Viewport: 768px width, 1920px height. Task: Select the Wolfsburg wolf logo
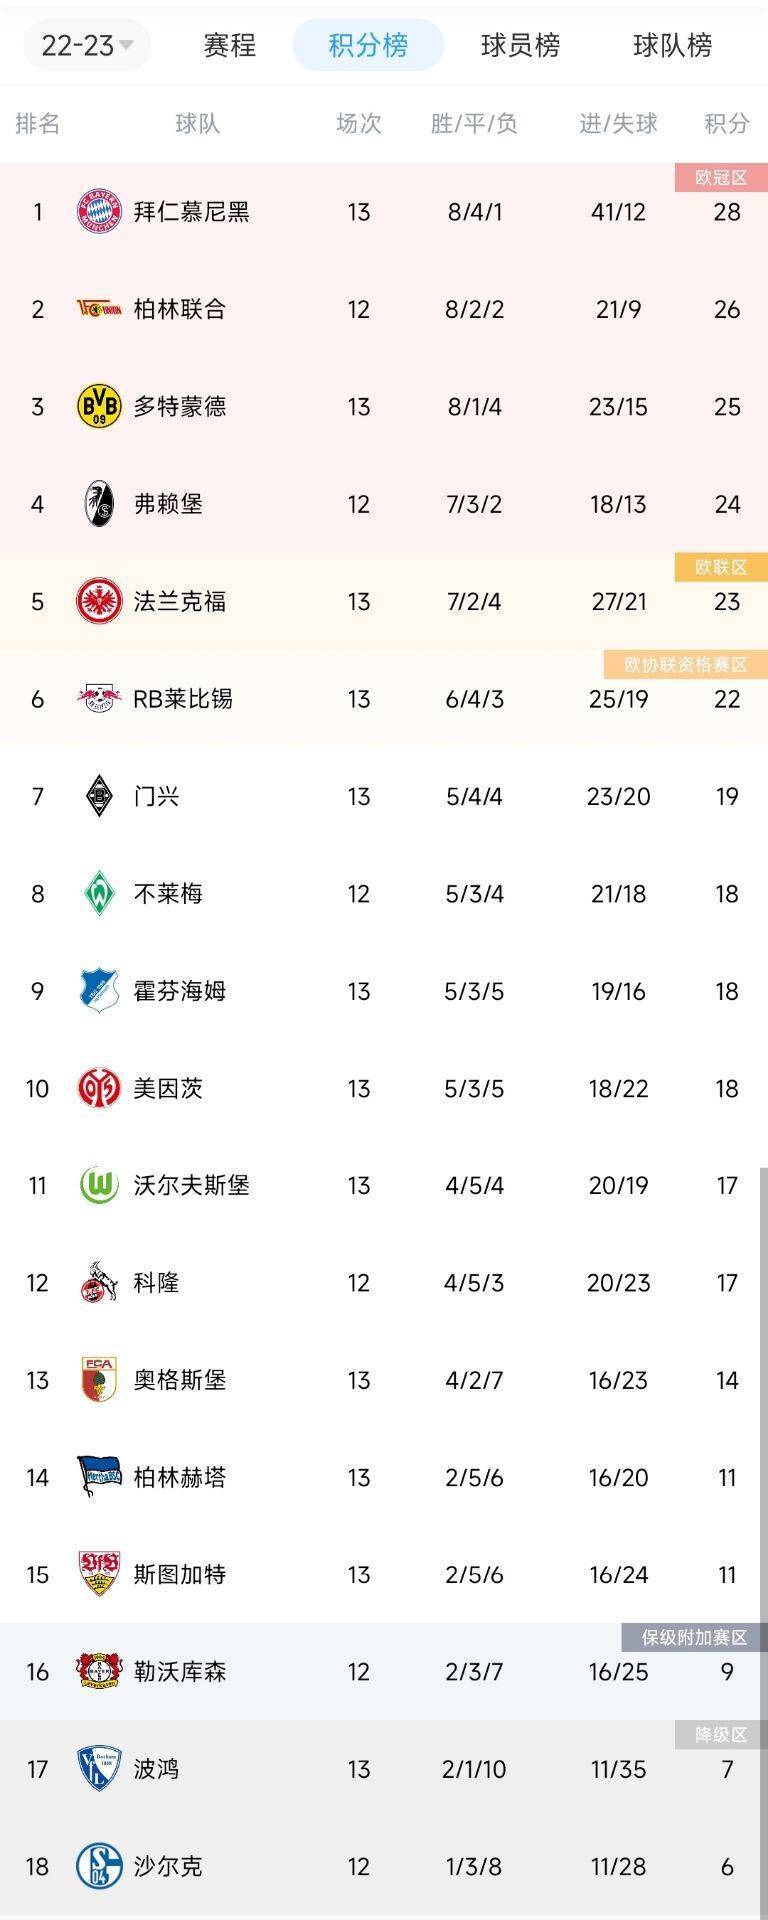click(98, 1185)
